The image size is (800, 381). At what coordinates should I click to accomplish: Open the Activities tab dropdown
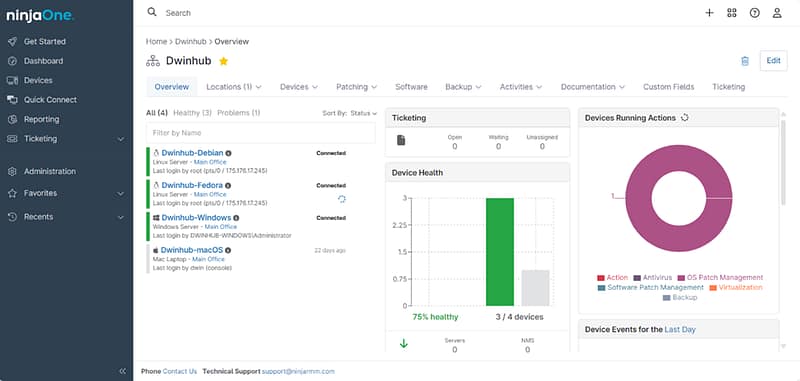point(521,87)
